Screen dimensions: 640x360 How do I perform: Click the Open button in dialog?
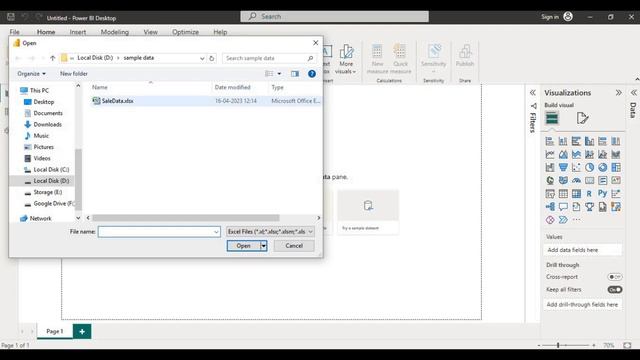pyautogui.click(x=244, y=246)
